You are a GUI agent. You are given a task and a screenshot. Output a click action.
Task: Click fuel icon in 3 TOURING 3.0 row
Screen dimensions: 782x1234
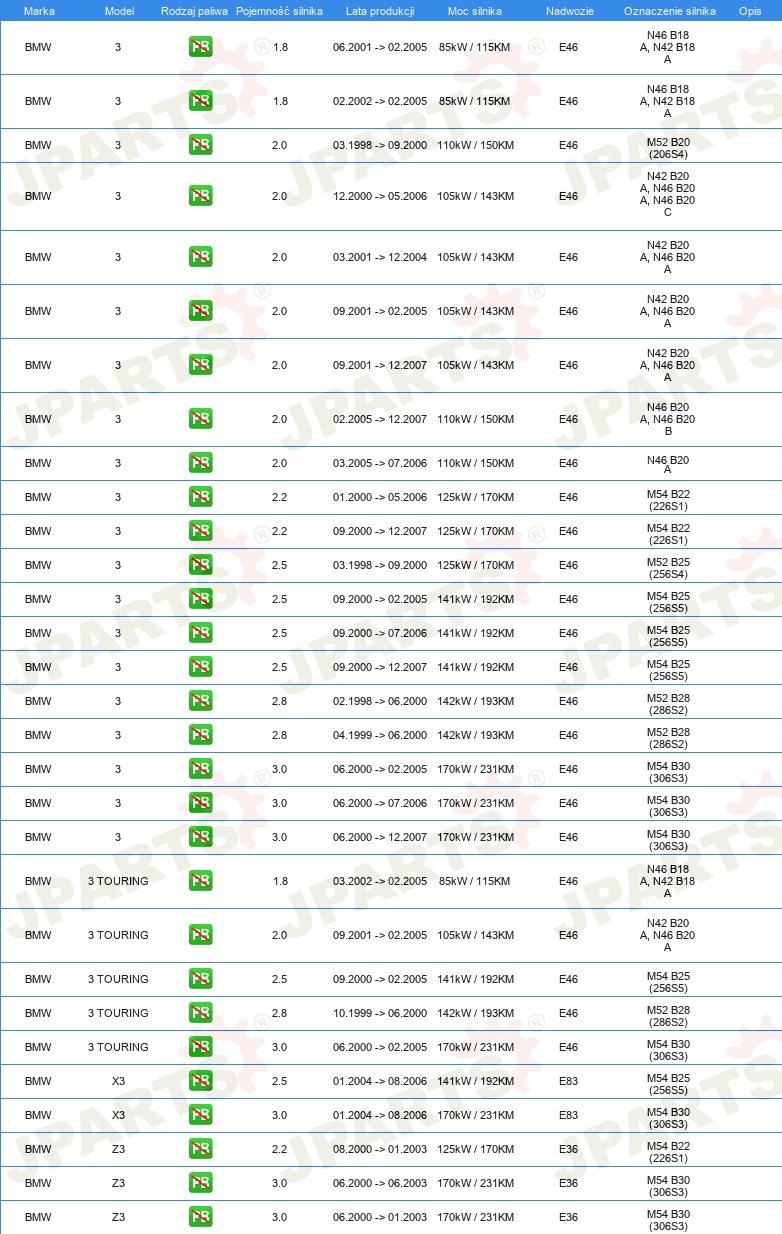(201, 1047)
